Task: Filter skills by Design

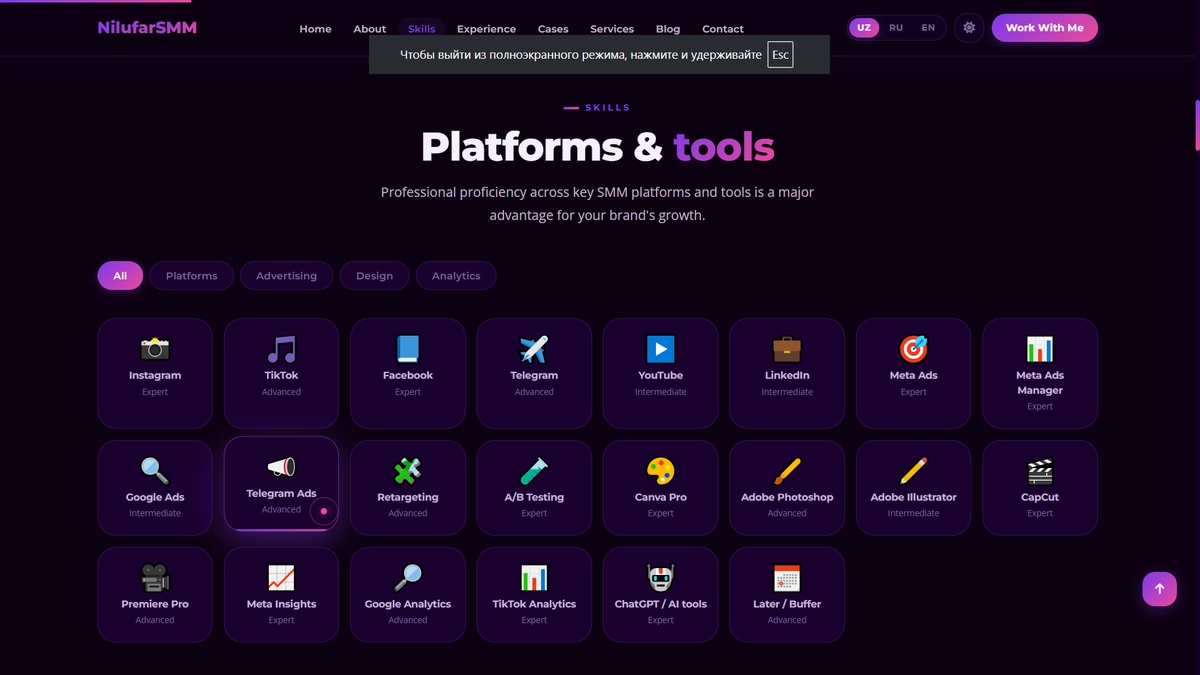Action: (x=375, y=276)
